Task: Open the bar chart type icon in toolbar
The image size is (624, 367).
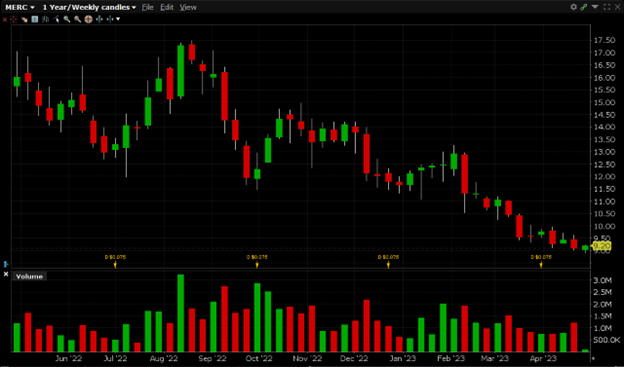Action: [45, 19]
